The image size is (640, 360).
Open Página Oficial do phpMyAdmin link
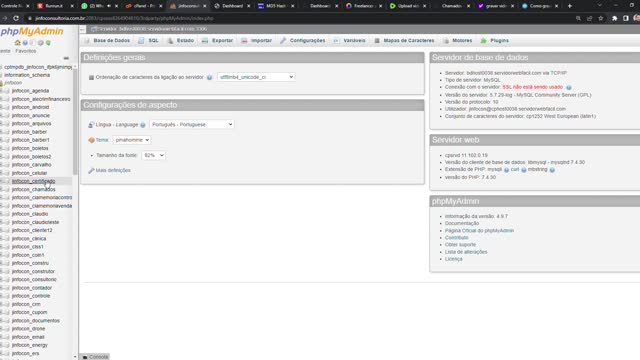point(479,231)
